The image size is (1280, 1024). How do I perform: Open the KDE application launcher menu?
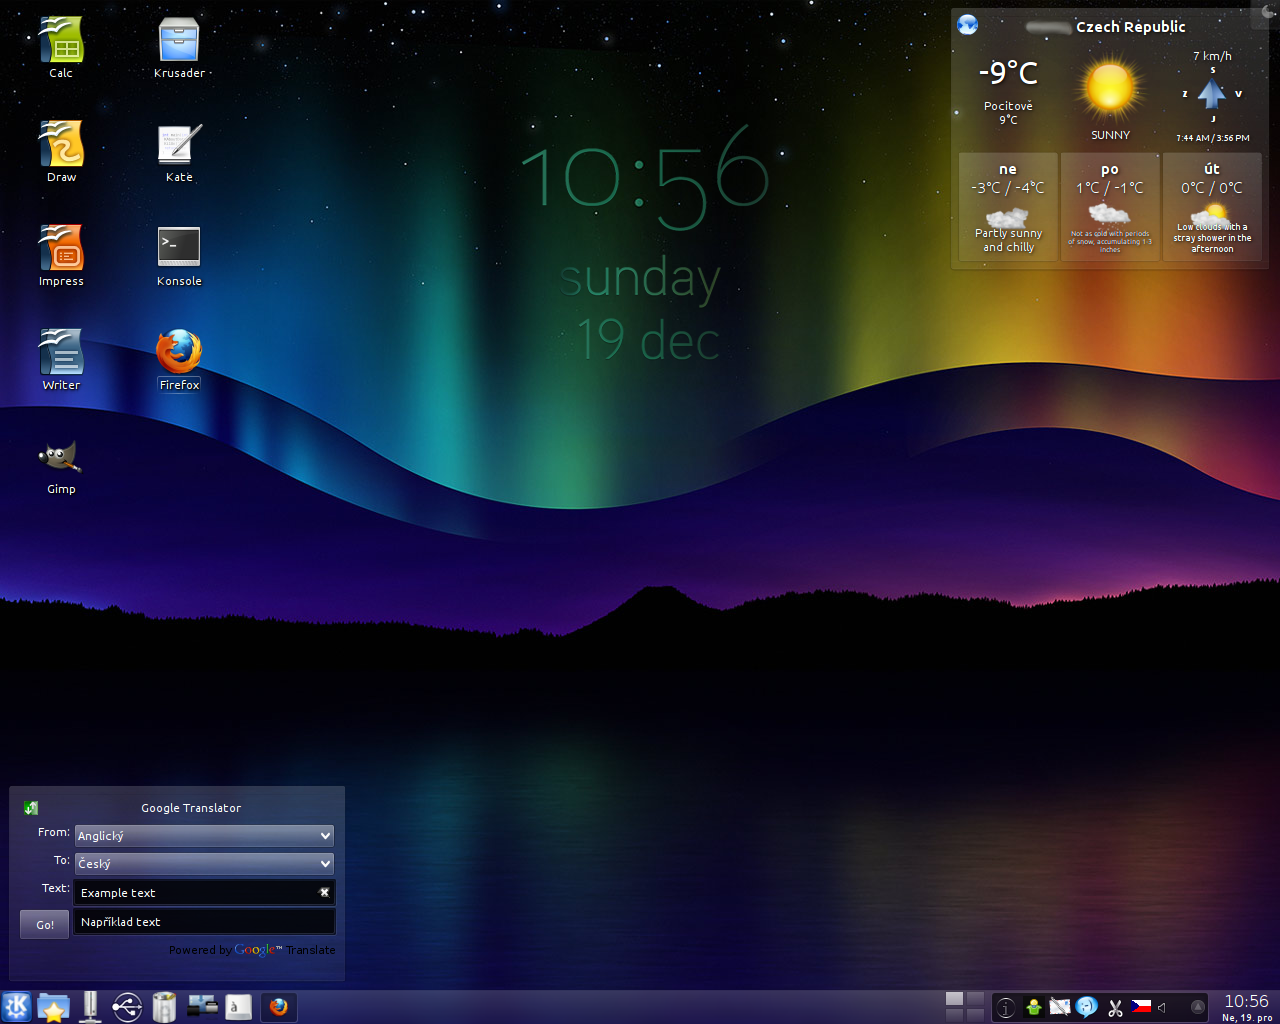(x=15, y=1007)
